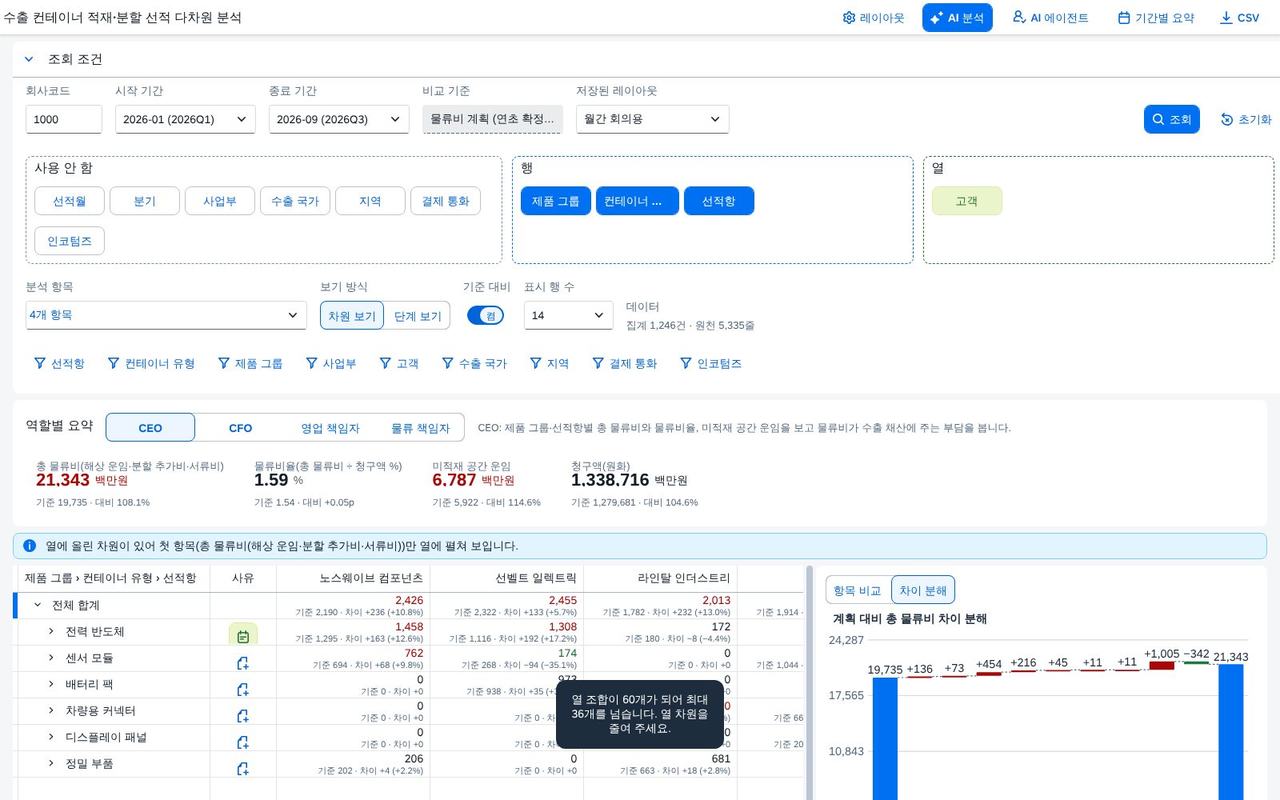Switch view mode to 단계 보기
The image size is (1280, 800).
tap(417, 315)
